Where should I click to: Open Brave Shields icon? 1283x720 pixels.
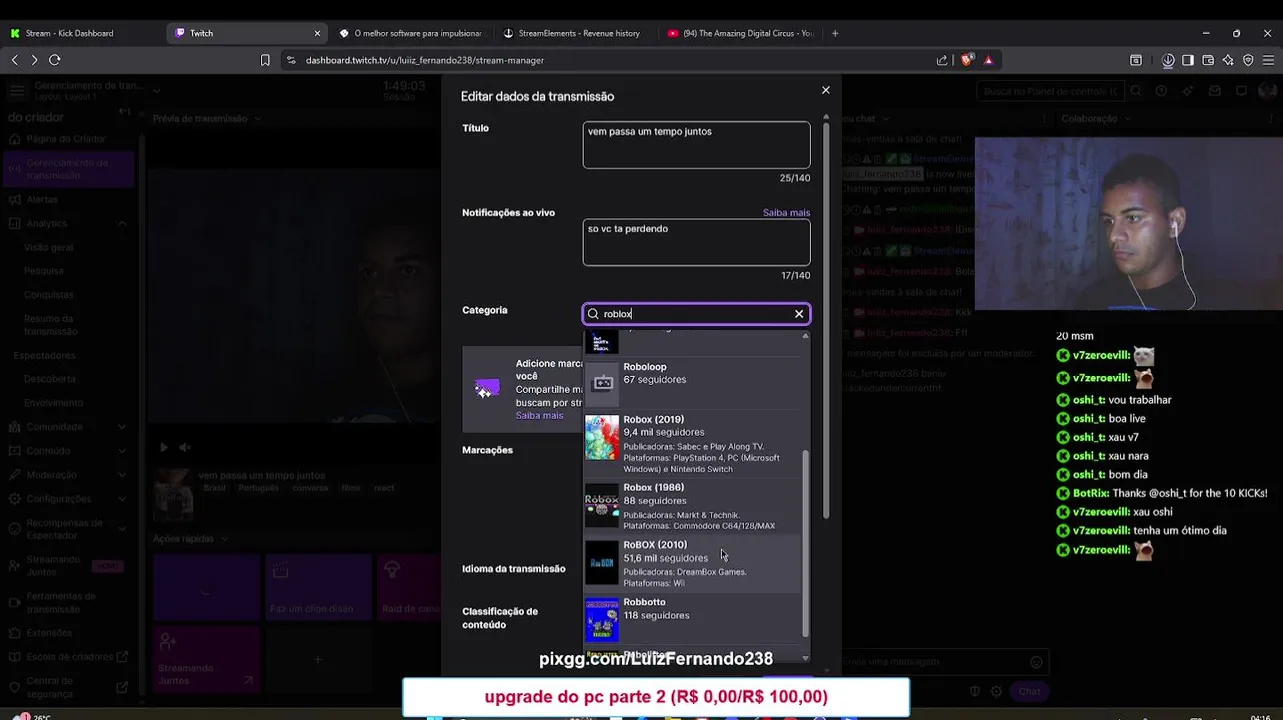tap(967, 60)
